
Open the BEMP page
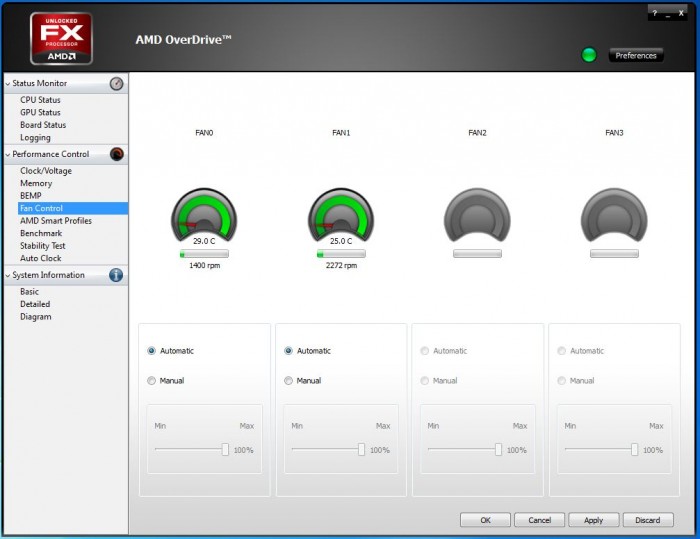31,196
